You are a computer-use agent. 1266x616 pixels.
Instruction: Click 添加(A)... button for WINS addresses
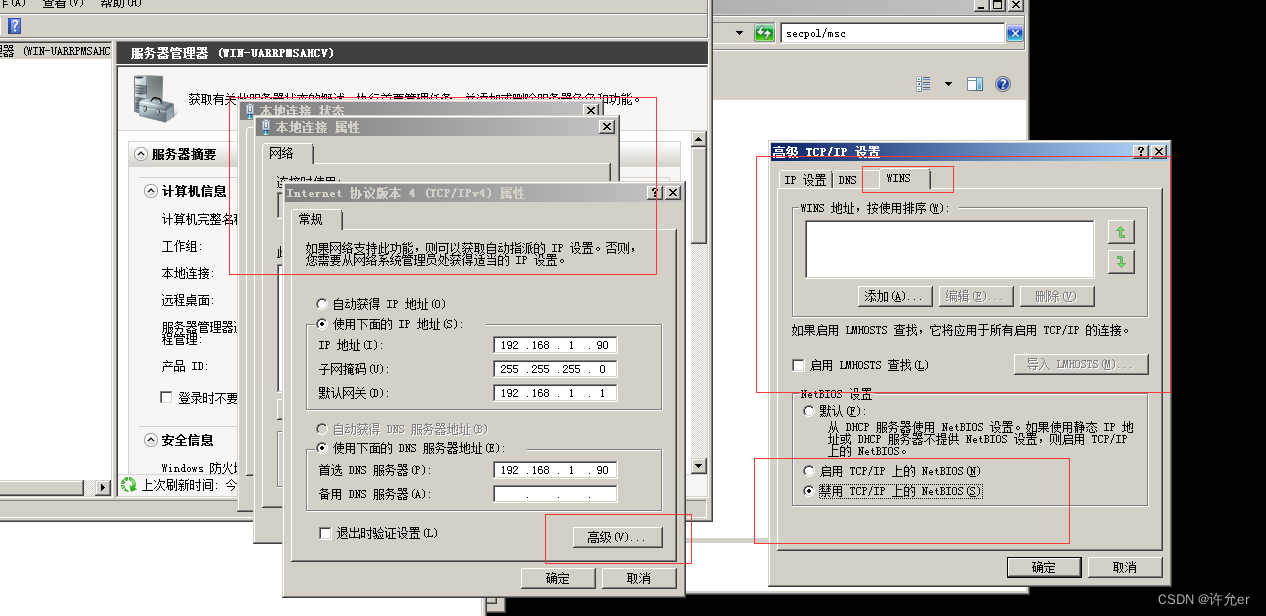tap(896, 296)
